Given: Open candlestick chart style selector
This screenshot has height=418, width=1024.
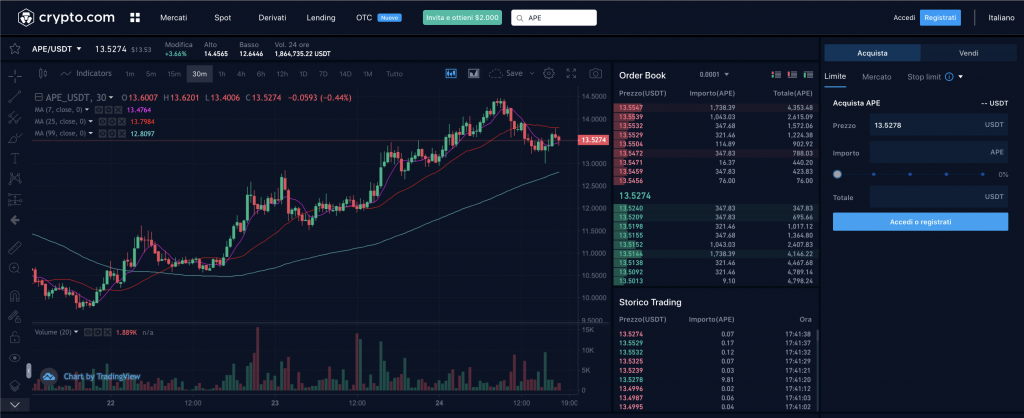Looking at the screenshot, I should coord(43,73).
